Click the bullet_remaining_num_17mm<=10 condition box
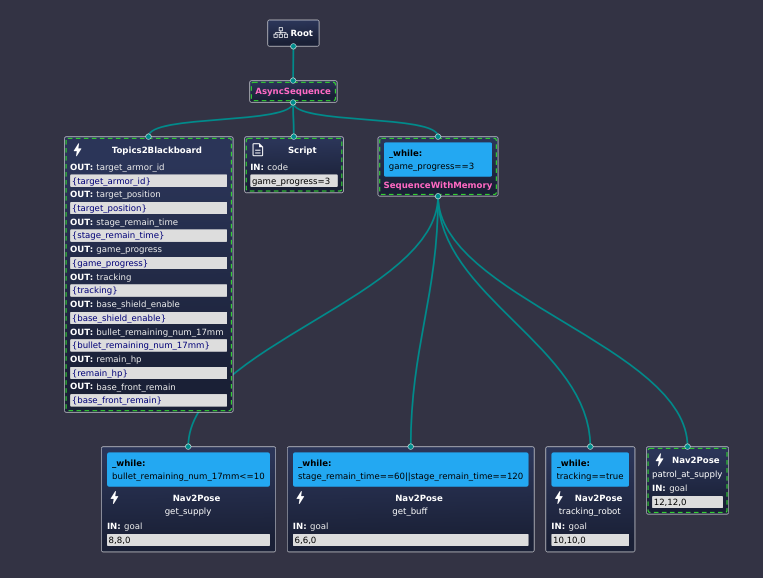The width and height of the screenshot is (763, 578). tap(188, 470)
